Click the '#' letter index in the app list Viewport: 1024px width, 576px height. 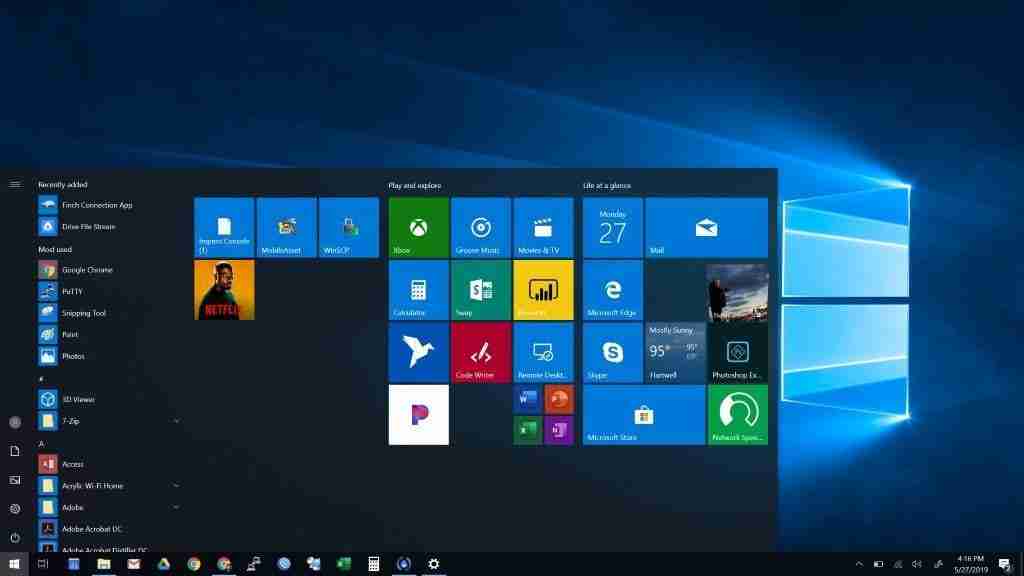coord(41,379)
